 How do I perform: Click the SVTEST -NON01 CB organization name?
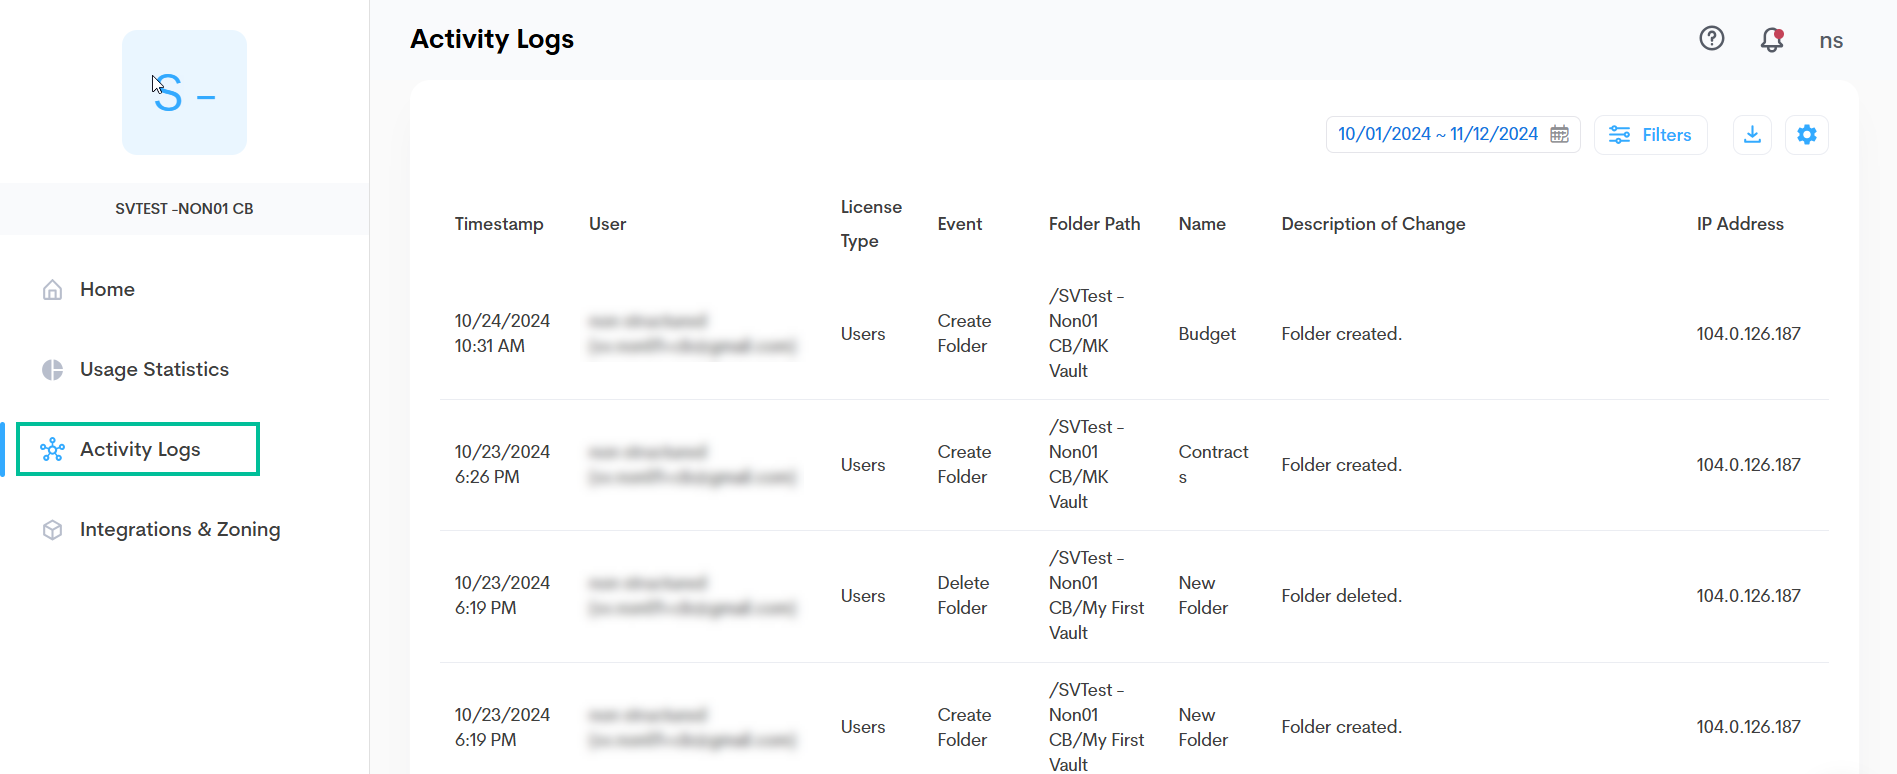[x=184, y=208]
